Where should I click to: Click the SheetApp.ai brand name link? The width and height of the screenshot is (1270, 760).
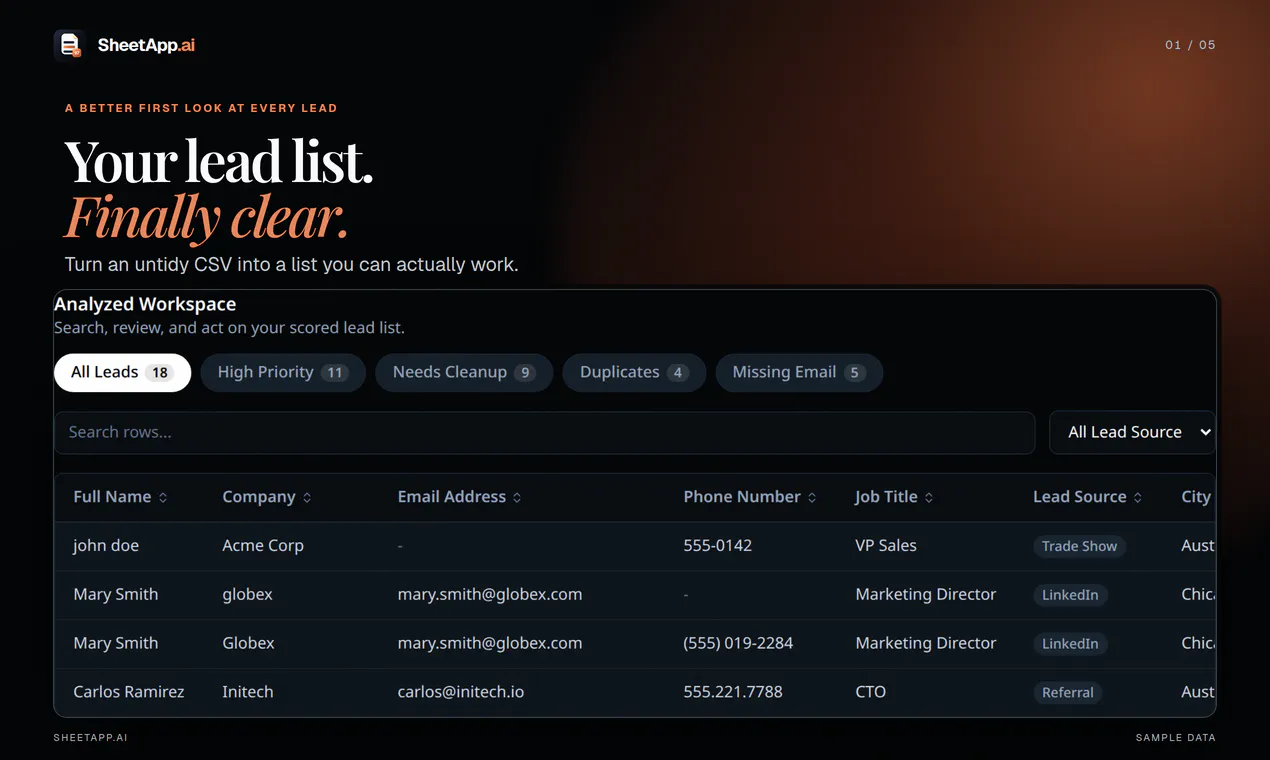pos(146,45)
